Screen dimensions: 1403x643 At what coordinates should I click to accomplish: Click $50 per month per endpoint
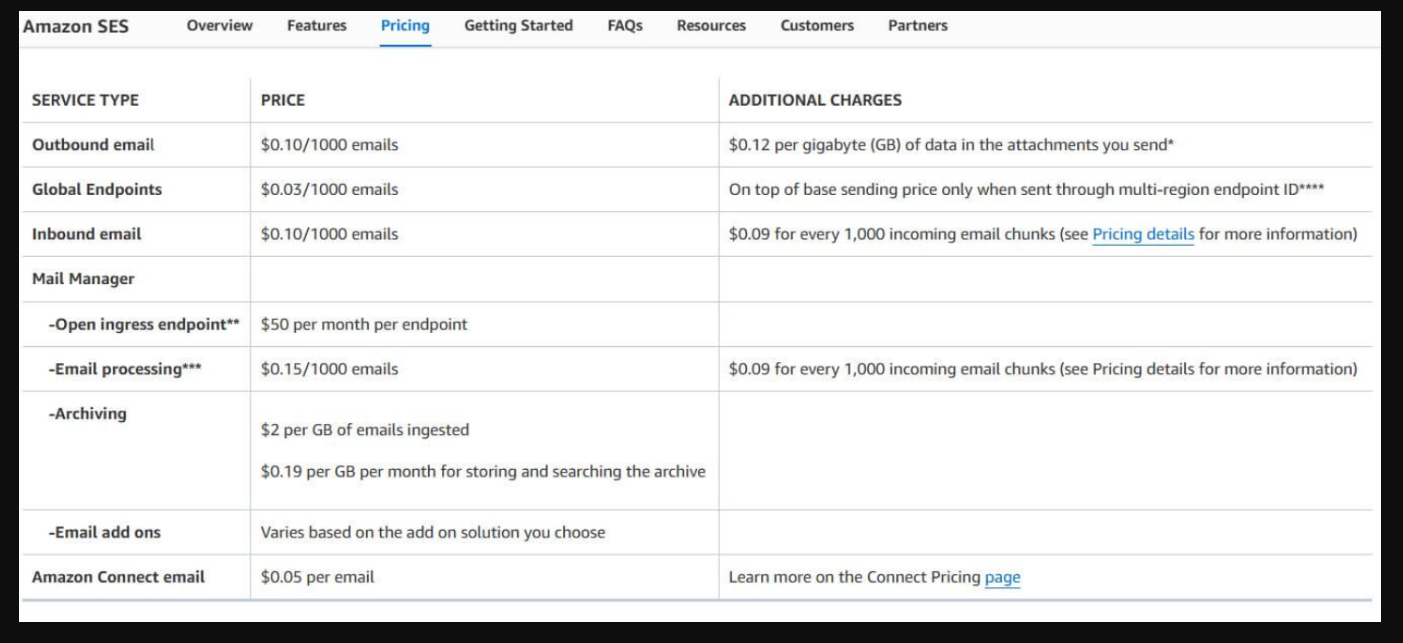click(x=364, y=324)
